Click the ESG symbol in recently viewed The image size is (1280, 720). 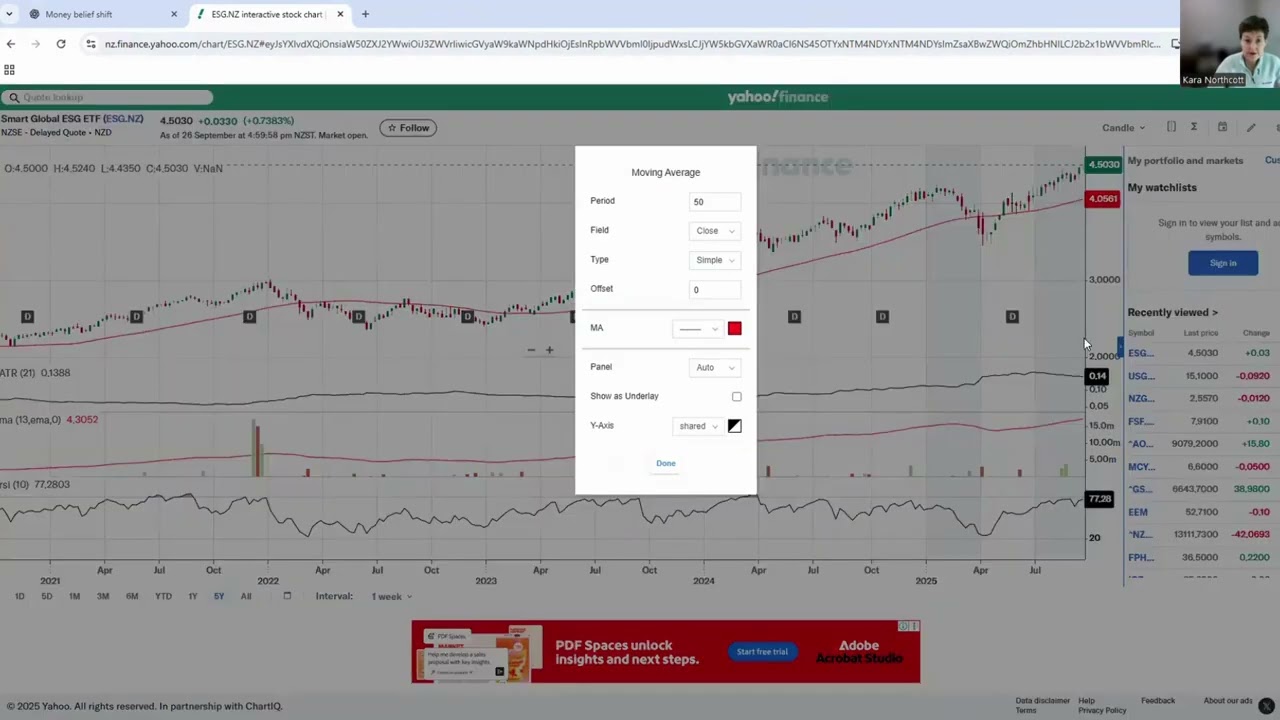(x=1140, y=353)
